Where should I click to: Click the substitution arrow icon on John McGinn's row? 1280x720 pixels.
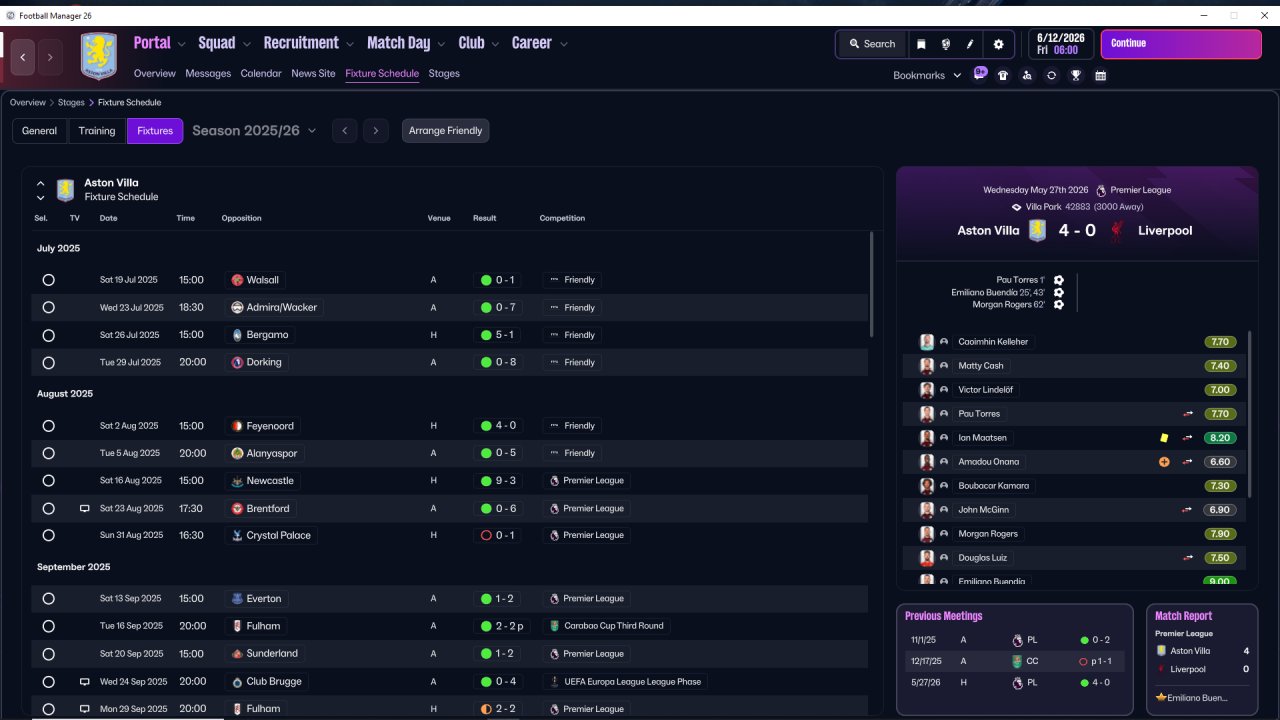tap(1188, 510)
